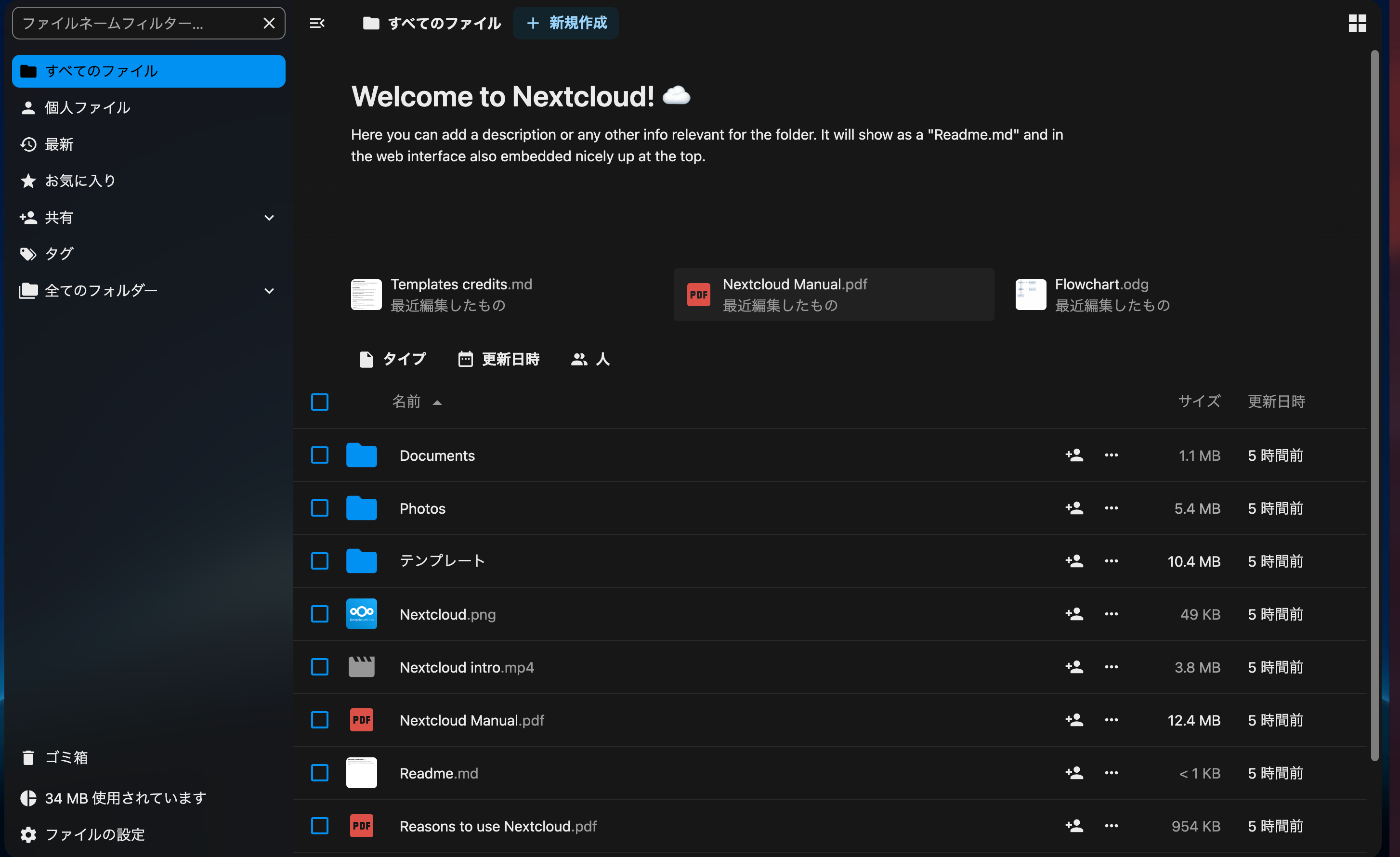Select すべてのファイル in the sidebar

(x=149, y=71)
